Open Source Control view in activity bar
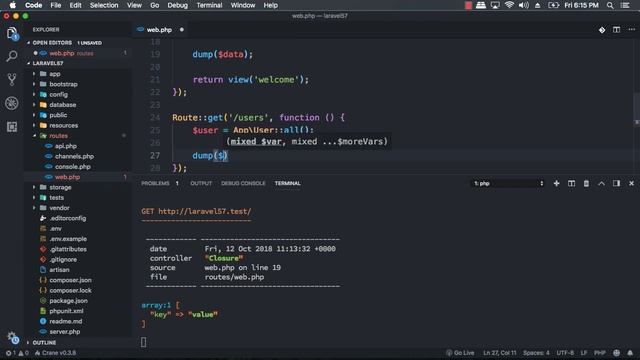Image resolution: width=640 pixels, height=360 pixels. coord(12,79)
